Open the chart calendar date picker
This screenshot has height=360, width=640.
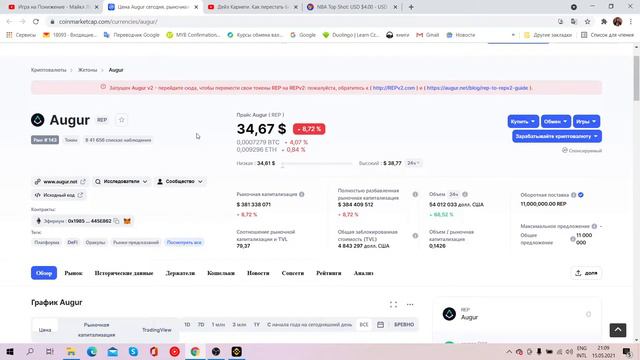tap(380, 324)
